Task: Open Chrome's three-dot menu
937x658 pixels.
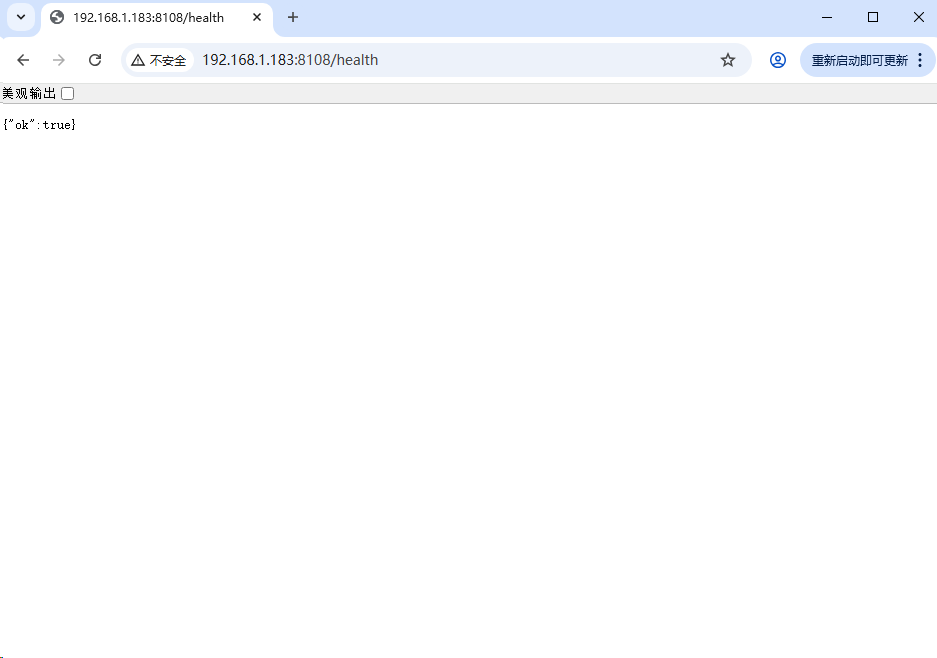Action: [920, 60]
